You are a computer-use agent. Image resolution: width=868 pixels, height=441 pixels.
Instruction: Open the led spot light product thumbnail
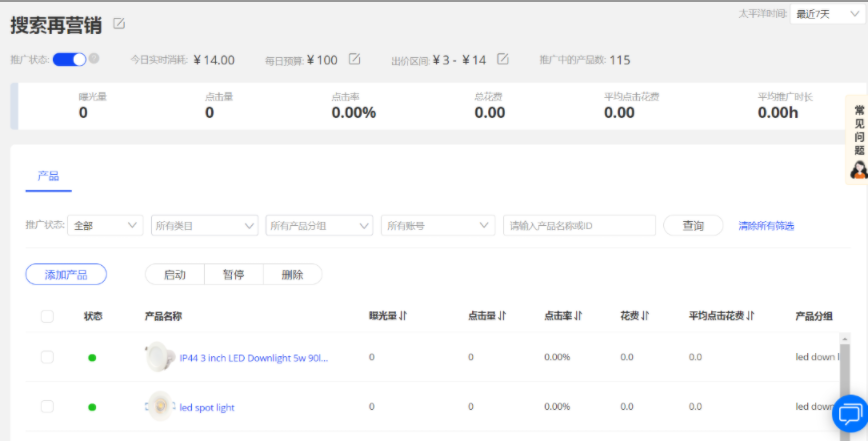tap(159, 407)
